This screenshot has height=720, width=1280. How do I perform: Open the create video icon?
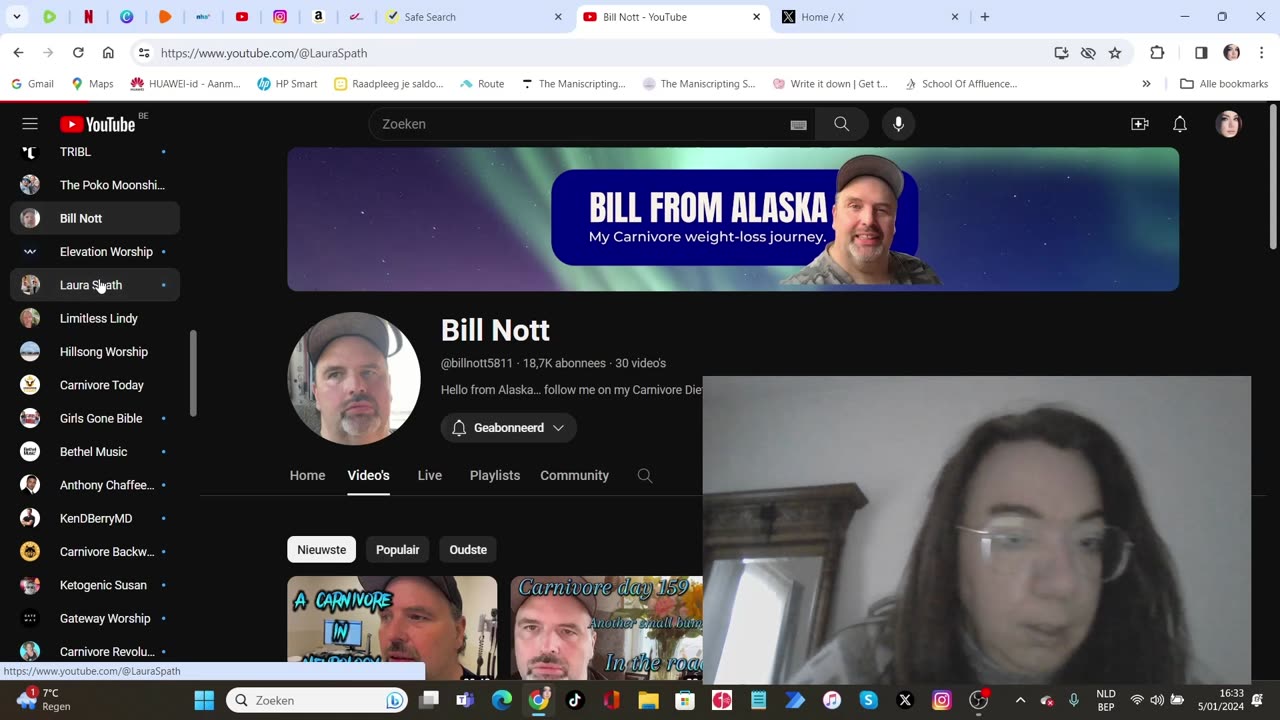(1139, 124)
